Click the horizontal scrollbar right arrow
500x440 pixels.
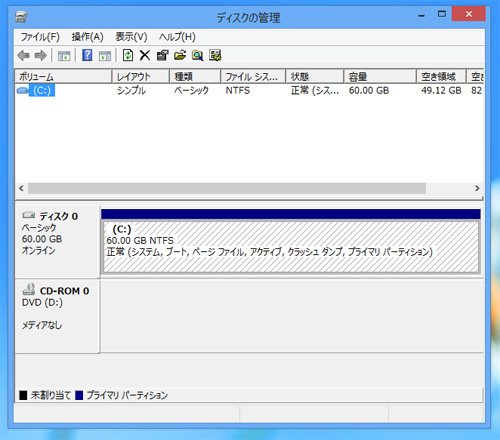point(477,188)
